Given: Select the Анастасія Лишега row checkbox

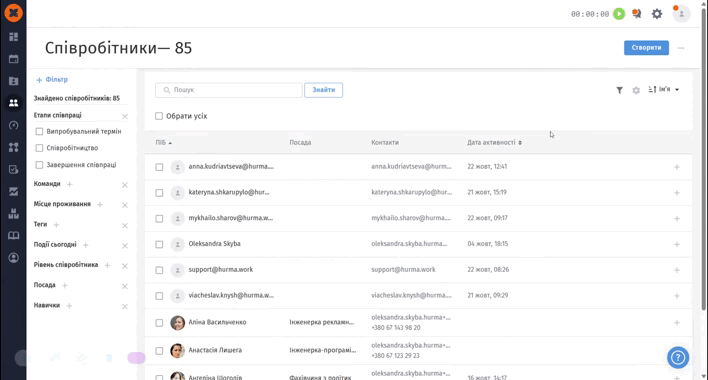Looking at the screenshot, I should pos(159,351).
